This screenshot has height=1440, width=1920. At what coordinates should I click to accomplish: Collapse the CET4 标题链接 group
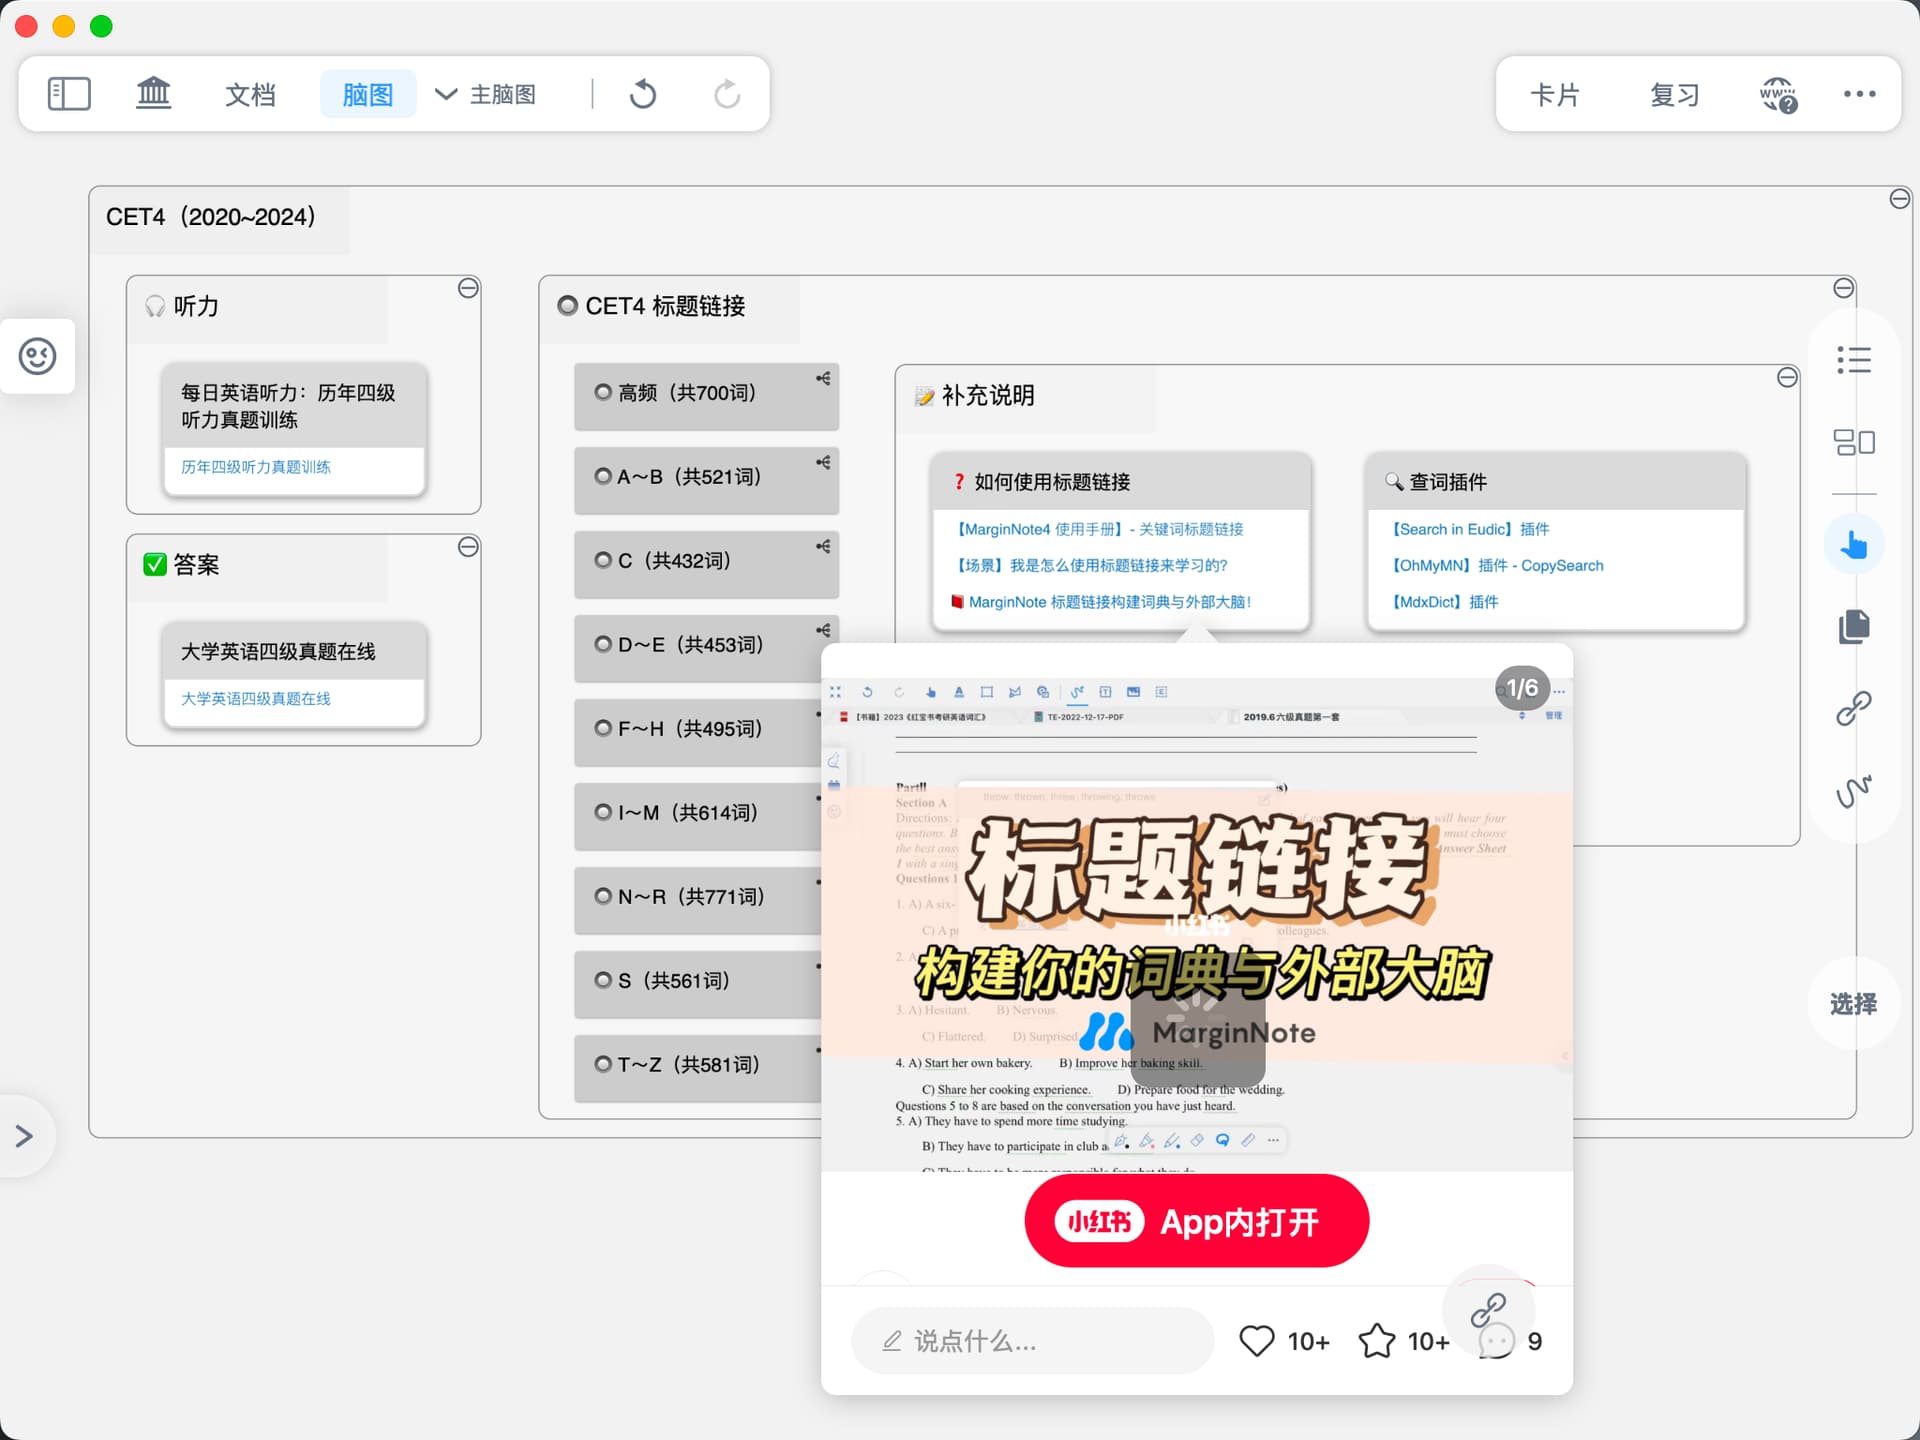point(1844,288)
